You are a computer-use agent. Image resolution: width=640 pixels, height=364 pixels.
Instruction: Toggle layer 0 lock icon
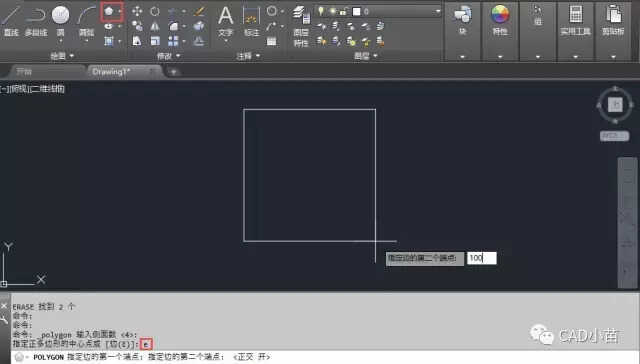click(343, 12)
